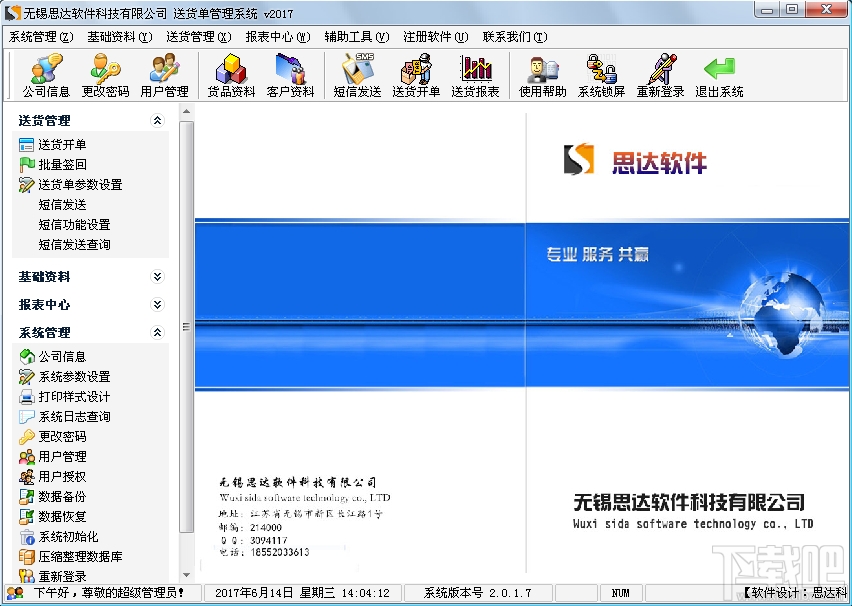852x606 pixels.
Task: Click 系统版本号 2.0.1.7 in status bar
Action: (x=478, y=592)
